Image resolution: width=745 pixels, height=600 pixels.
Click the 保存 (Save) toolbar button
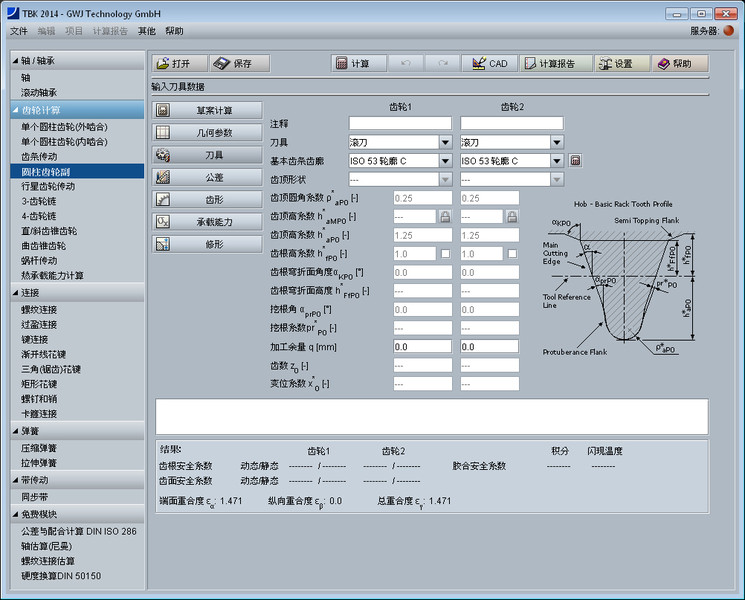(240, 63)
